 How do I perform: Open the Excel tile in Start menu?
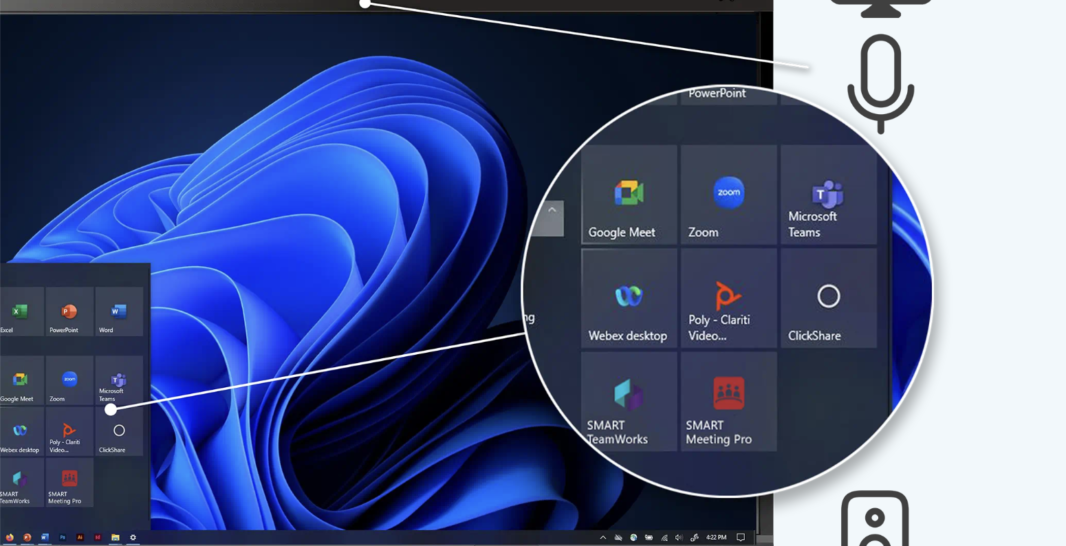[x=20, y=313]
